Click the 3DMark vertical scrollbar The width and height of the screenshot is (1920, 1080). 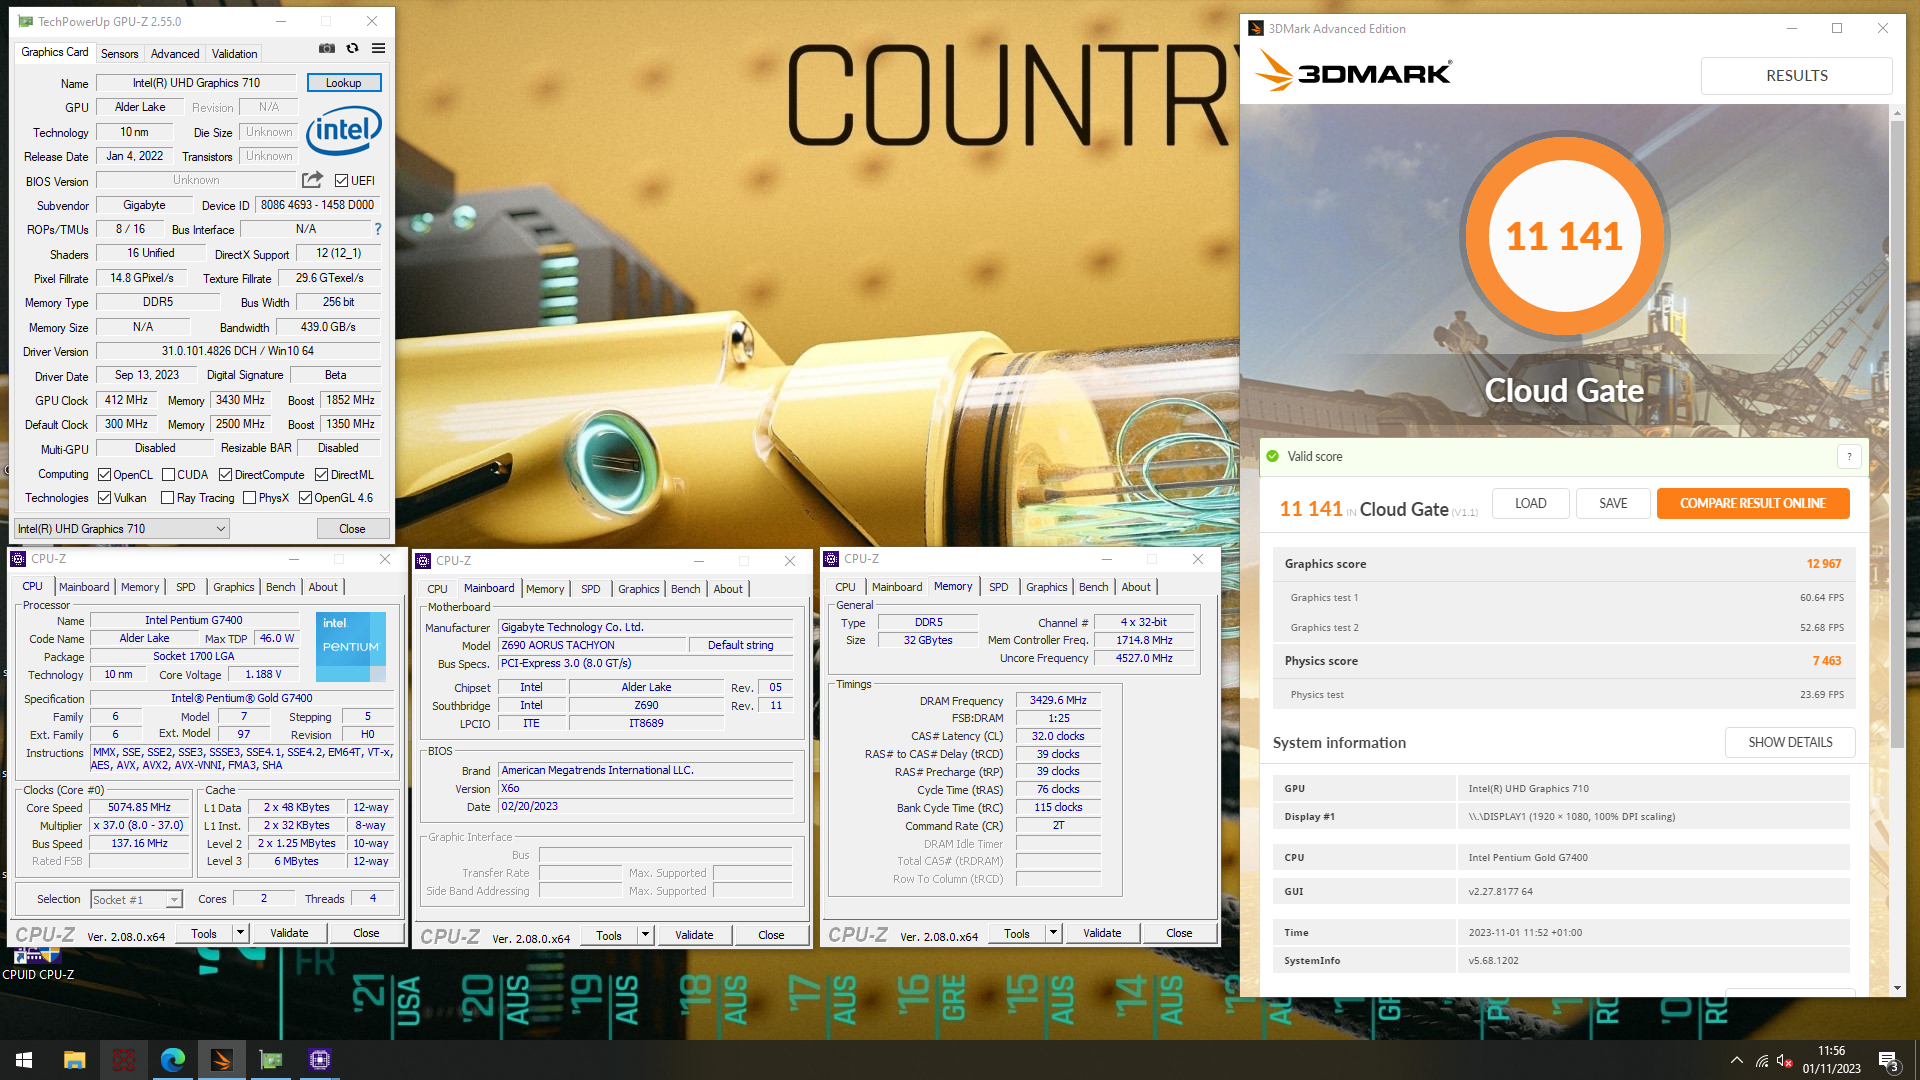[1897, 435]
